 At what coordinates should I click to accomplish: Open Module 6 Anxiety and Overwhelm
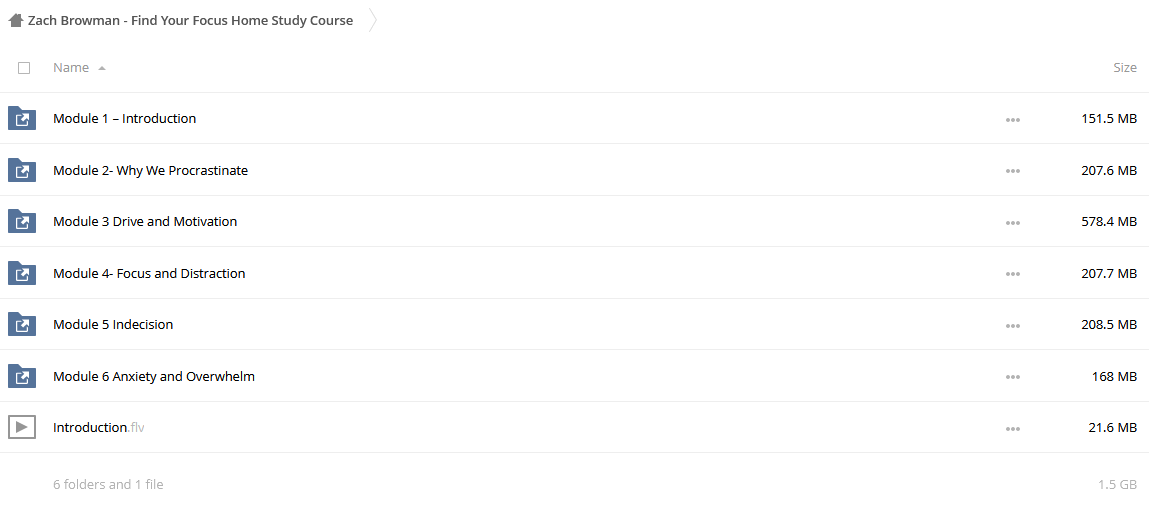(154, 376)
